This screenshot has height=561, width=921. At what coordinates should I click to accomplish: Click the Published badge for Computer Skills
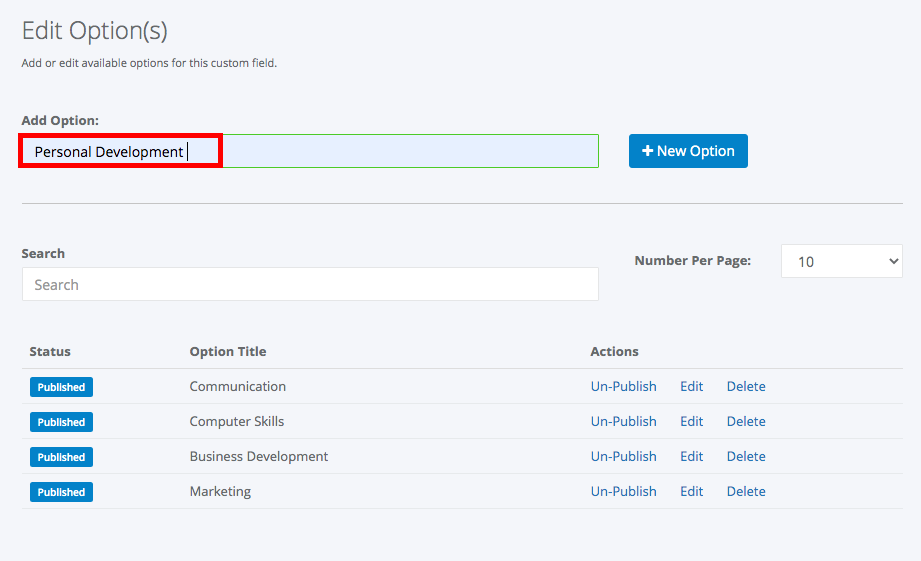pos(61,422)
